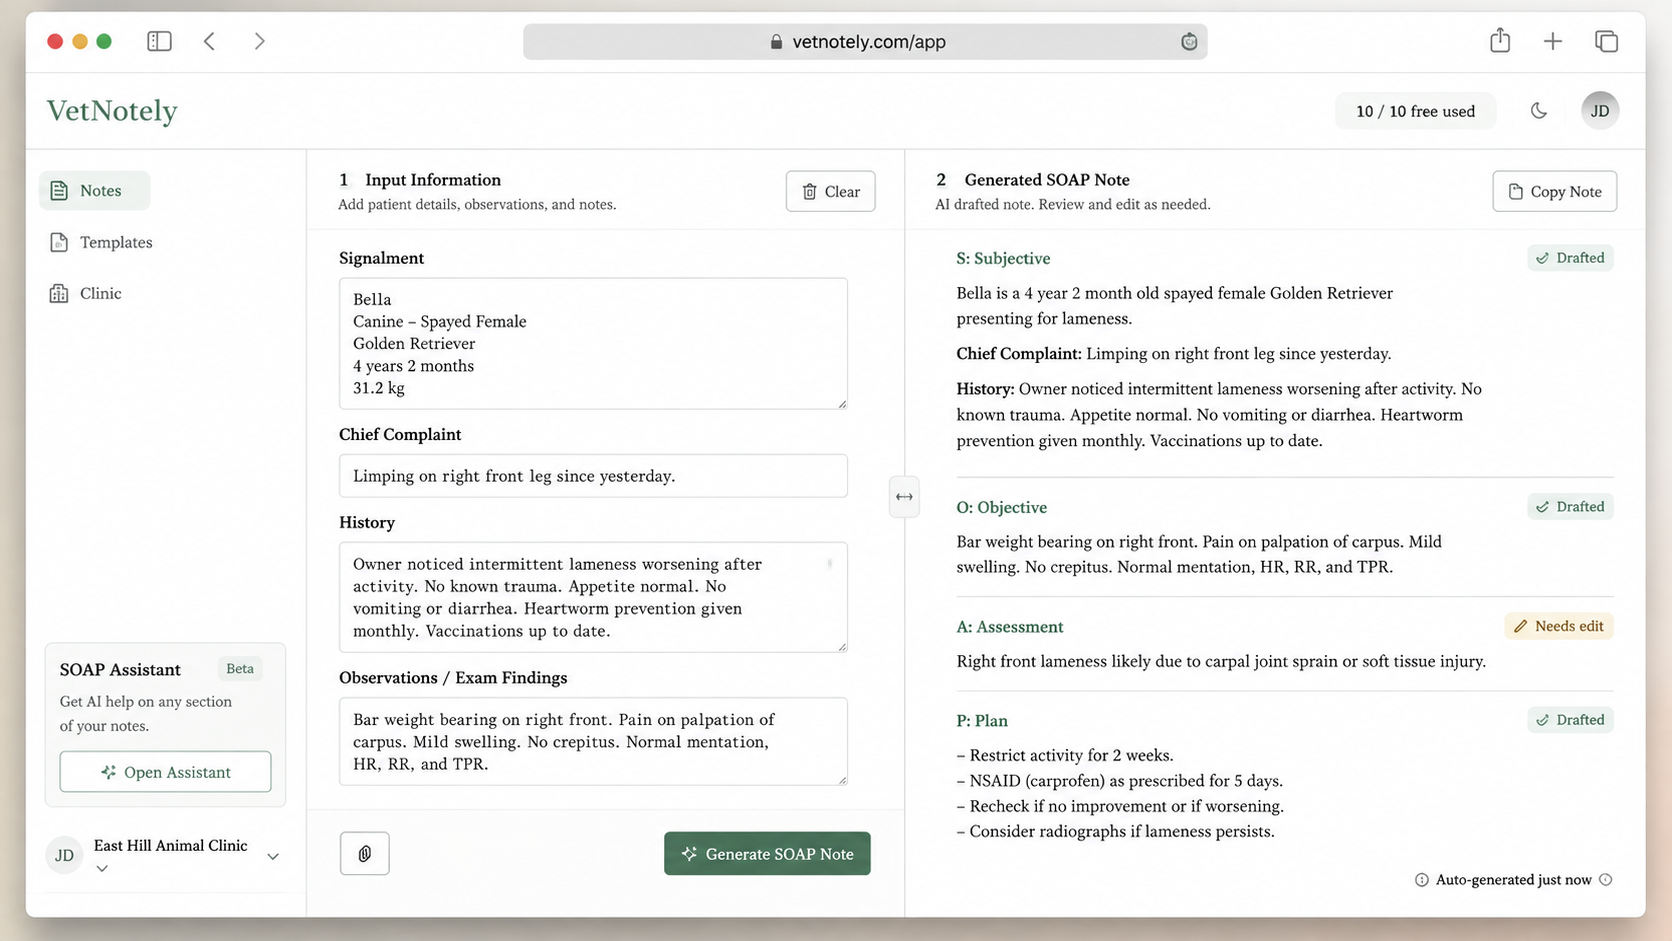
Task: Click the Generate SOAP Note button
Action: pos(767,854)
